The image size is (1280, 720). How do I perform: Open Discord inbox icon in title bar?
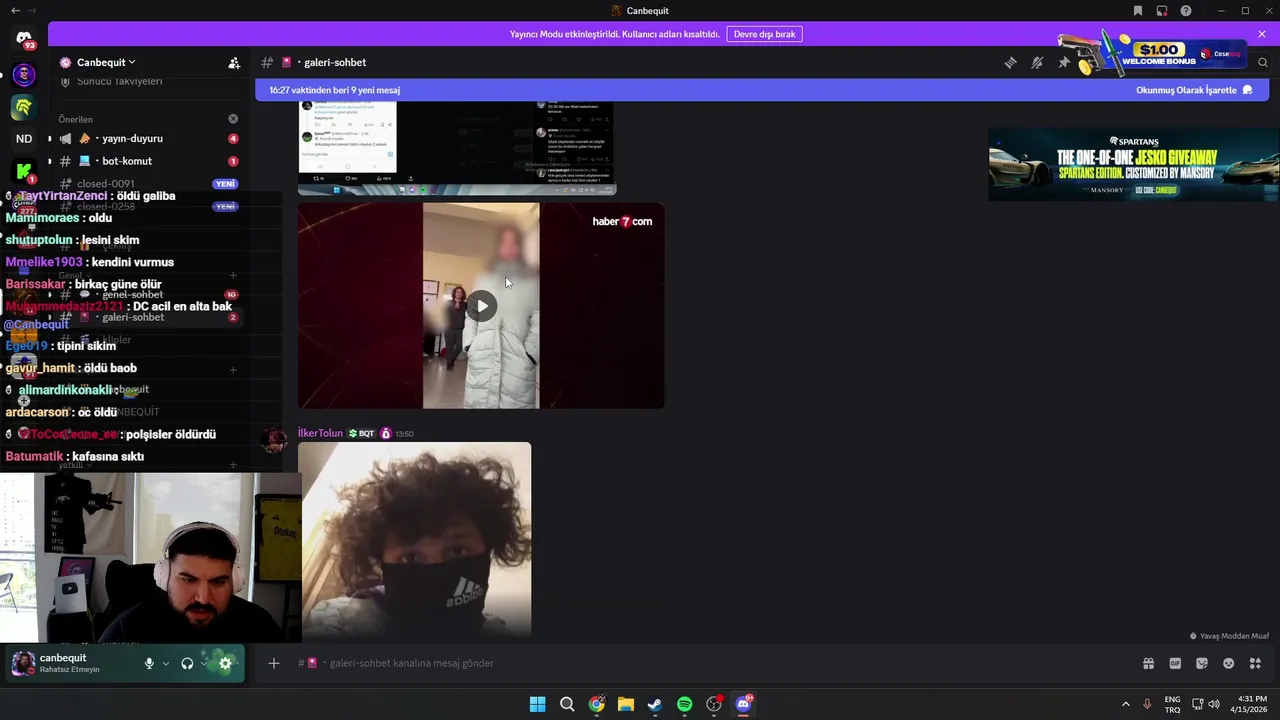coord(1162,10)
